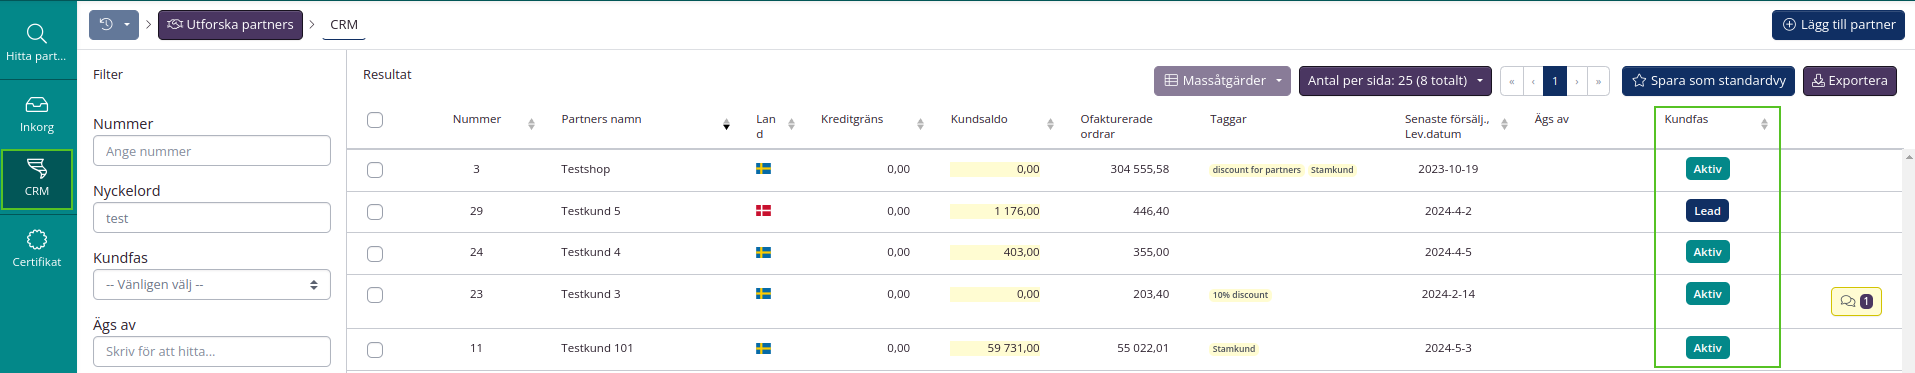1915x373 pixels.
Task: Sort by Nummer column arrows
Action: click(531, 124)
